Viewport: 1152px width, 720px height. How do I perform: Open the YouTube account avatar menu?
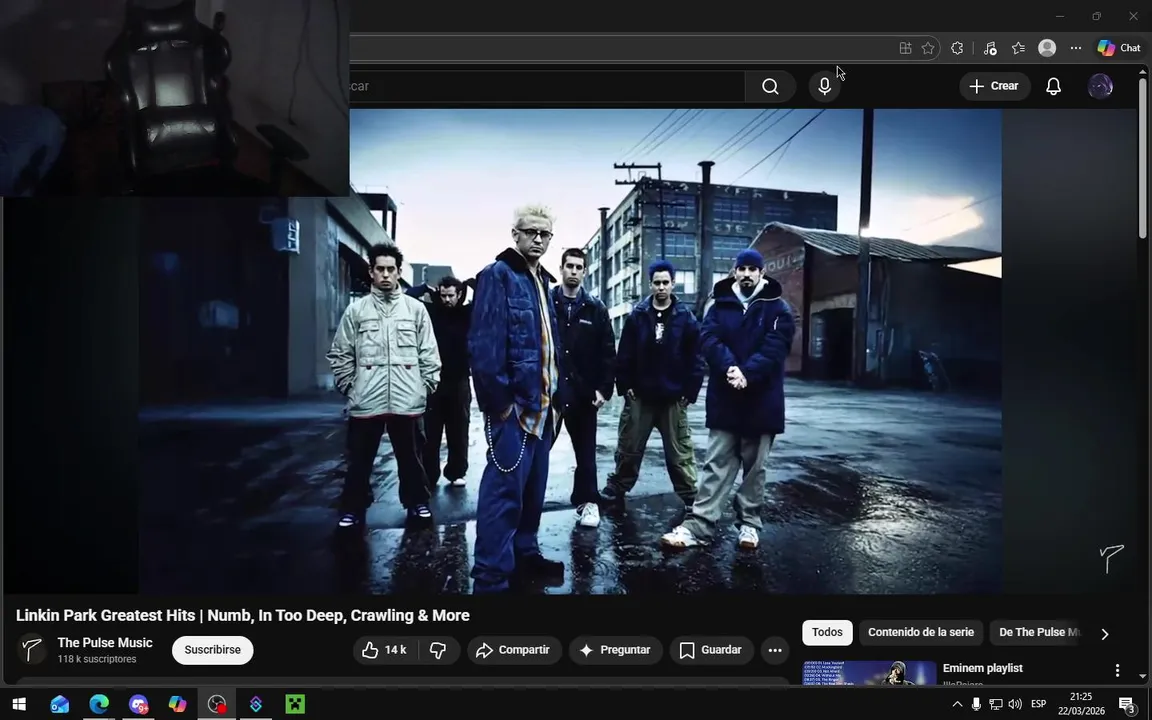click(1100, 86)
